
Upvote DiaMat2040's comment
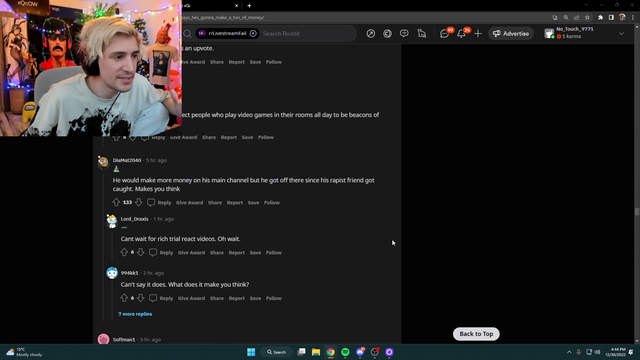[116, 202]
